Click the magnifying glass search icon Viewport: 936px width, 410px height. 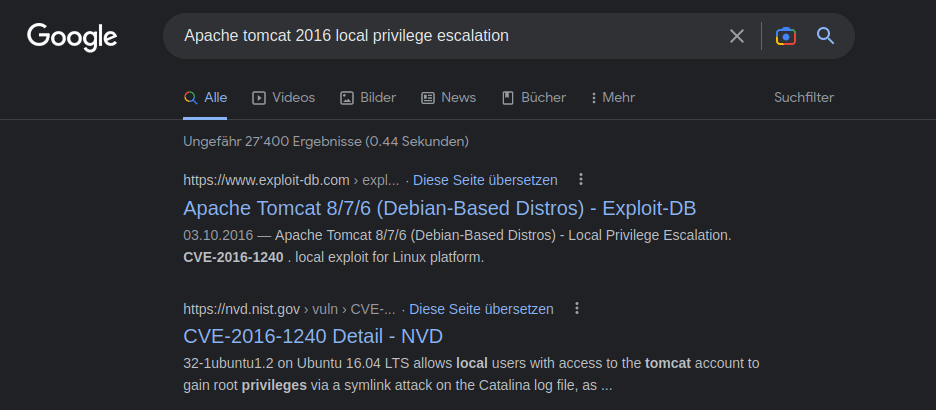point(825,36)
